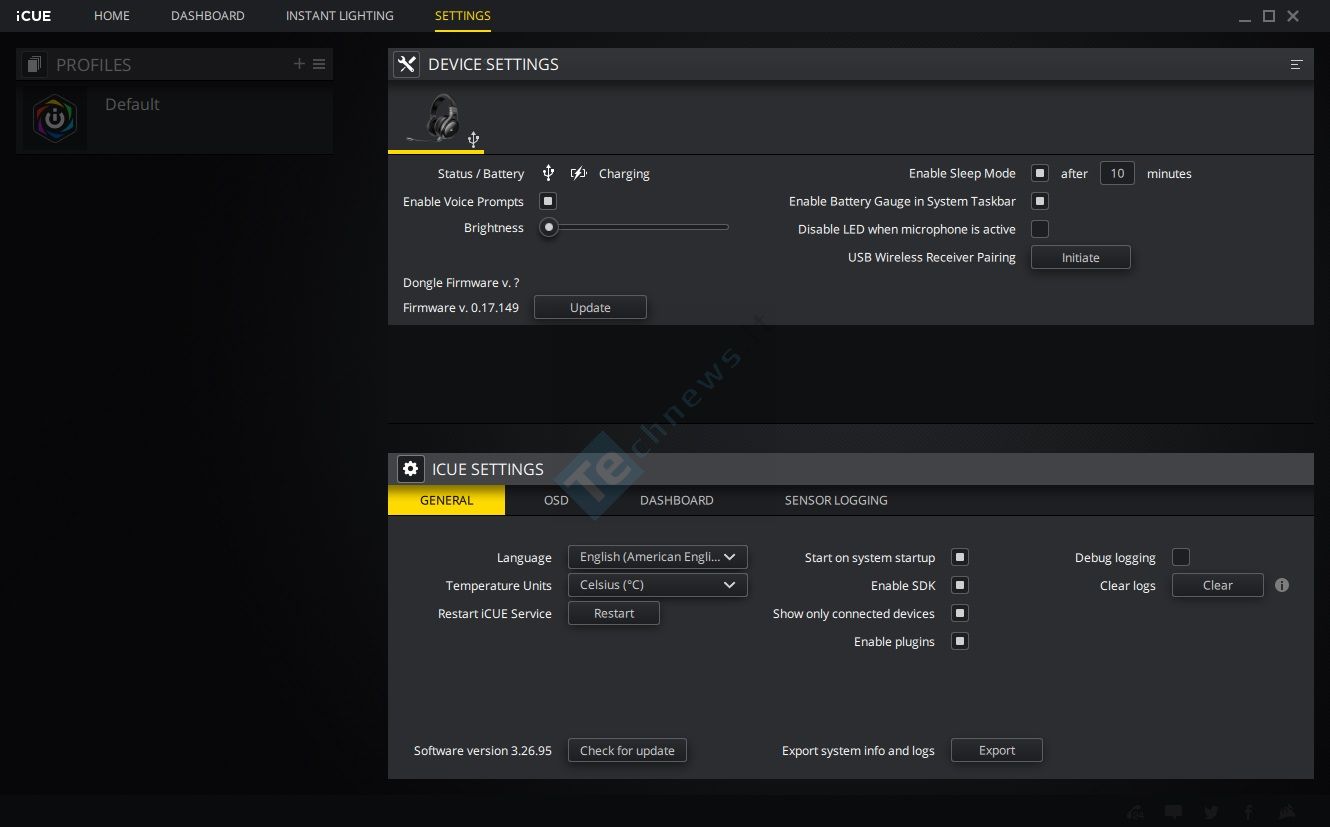This screenshot has height=827, width=1330.
Task: Click Firmware v. 0.17.149 text
Action: pyautogui.click(x=461, y=307)
